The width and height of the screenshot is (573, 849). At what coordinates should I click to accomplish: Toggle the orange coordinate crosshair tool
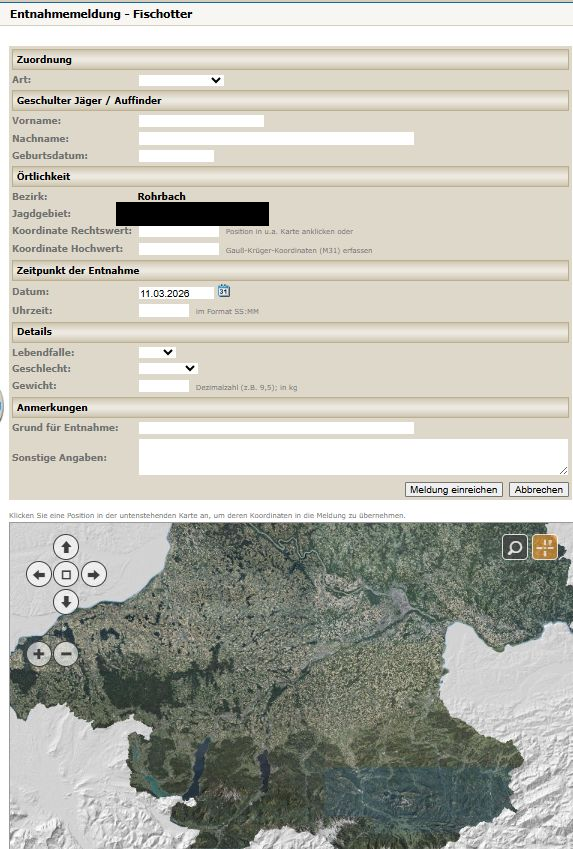(x=545, y=547)
